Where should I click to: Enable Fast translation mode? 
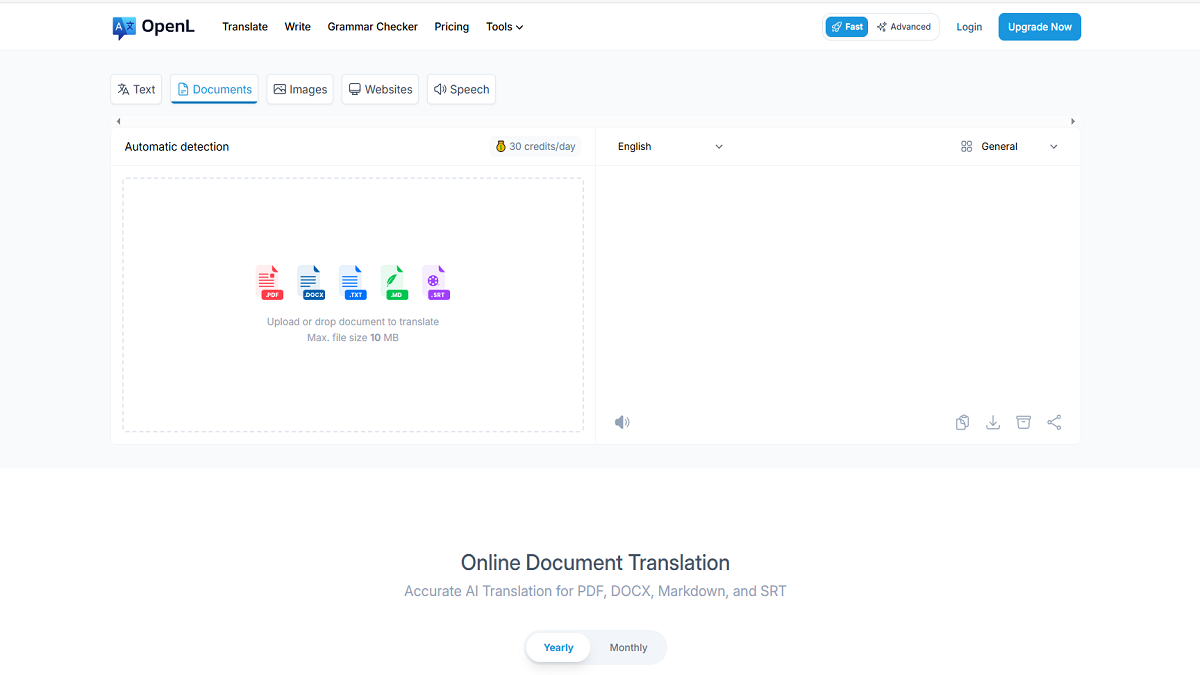[x=846, y=26]
